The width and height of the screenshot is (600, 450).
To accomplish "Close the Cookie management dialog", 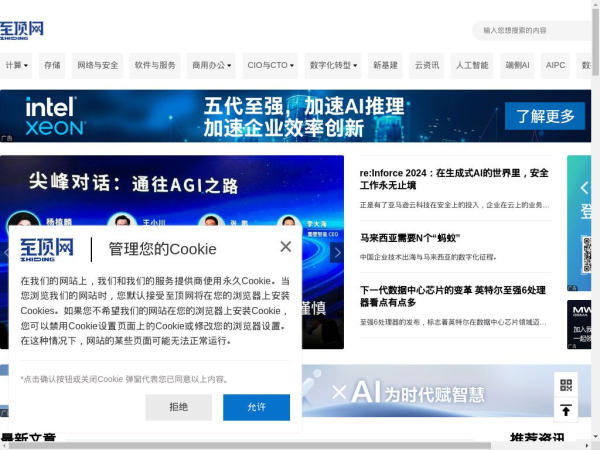I will coord(285,247).
